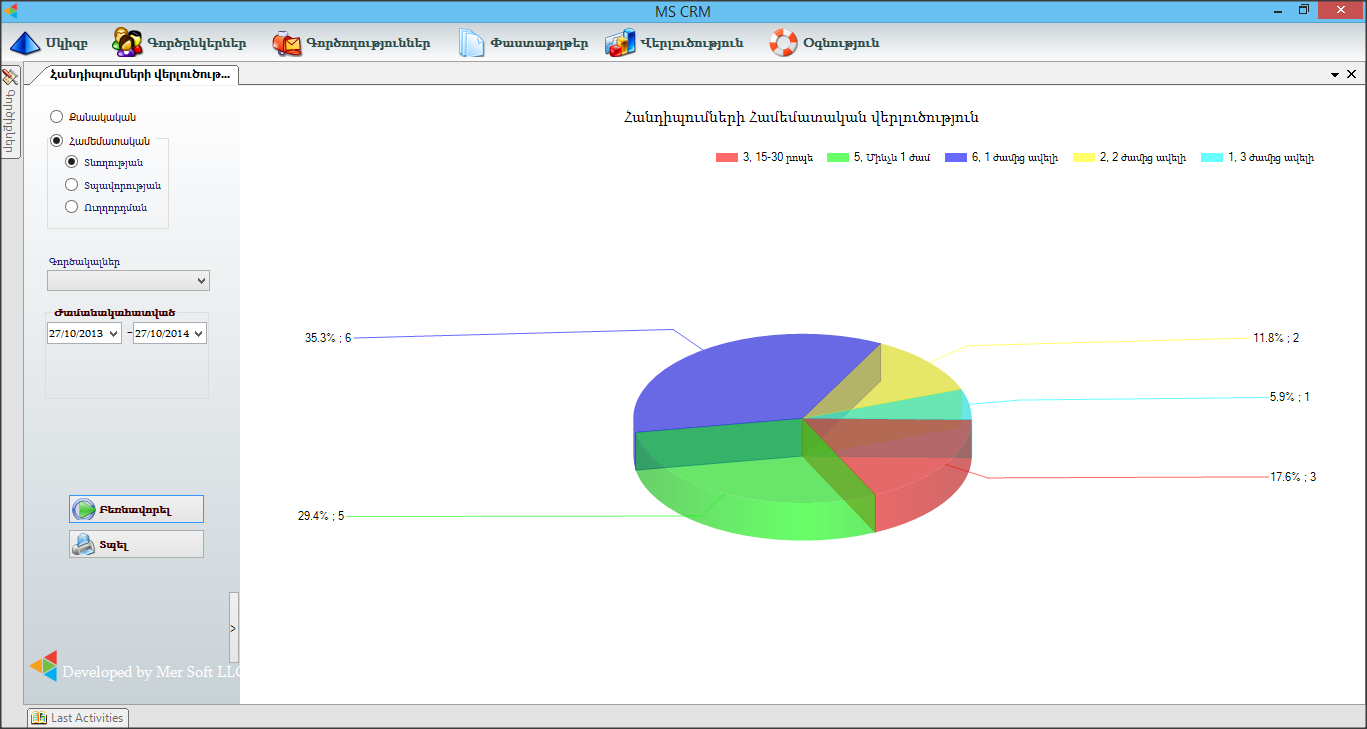The image size is (1367, 729).
Task: Click the envelope icon for Գործողություններ
Action: 287,43
